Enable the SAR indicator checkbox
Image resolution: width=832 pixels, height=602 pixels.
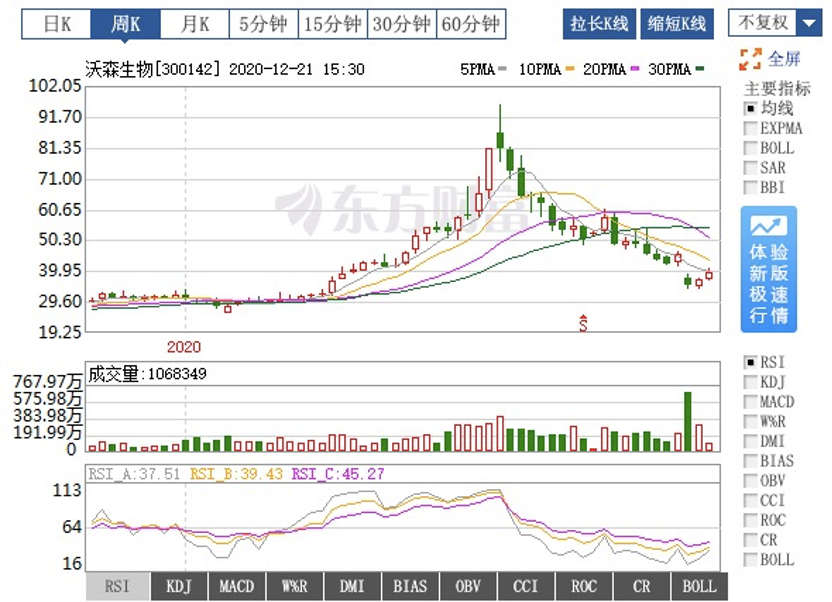[749, 168]
